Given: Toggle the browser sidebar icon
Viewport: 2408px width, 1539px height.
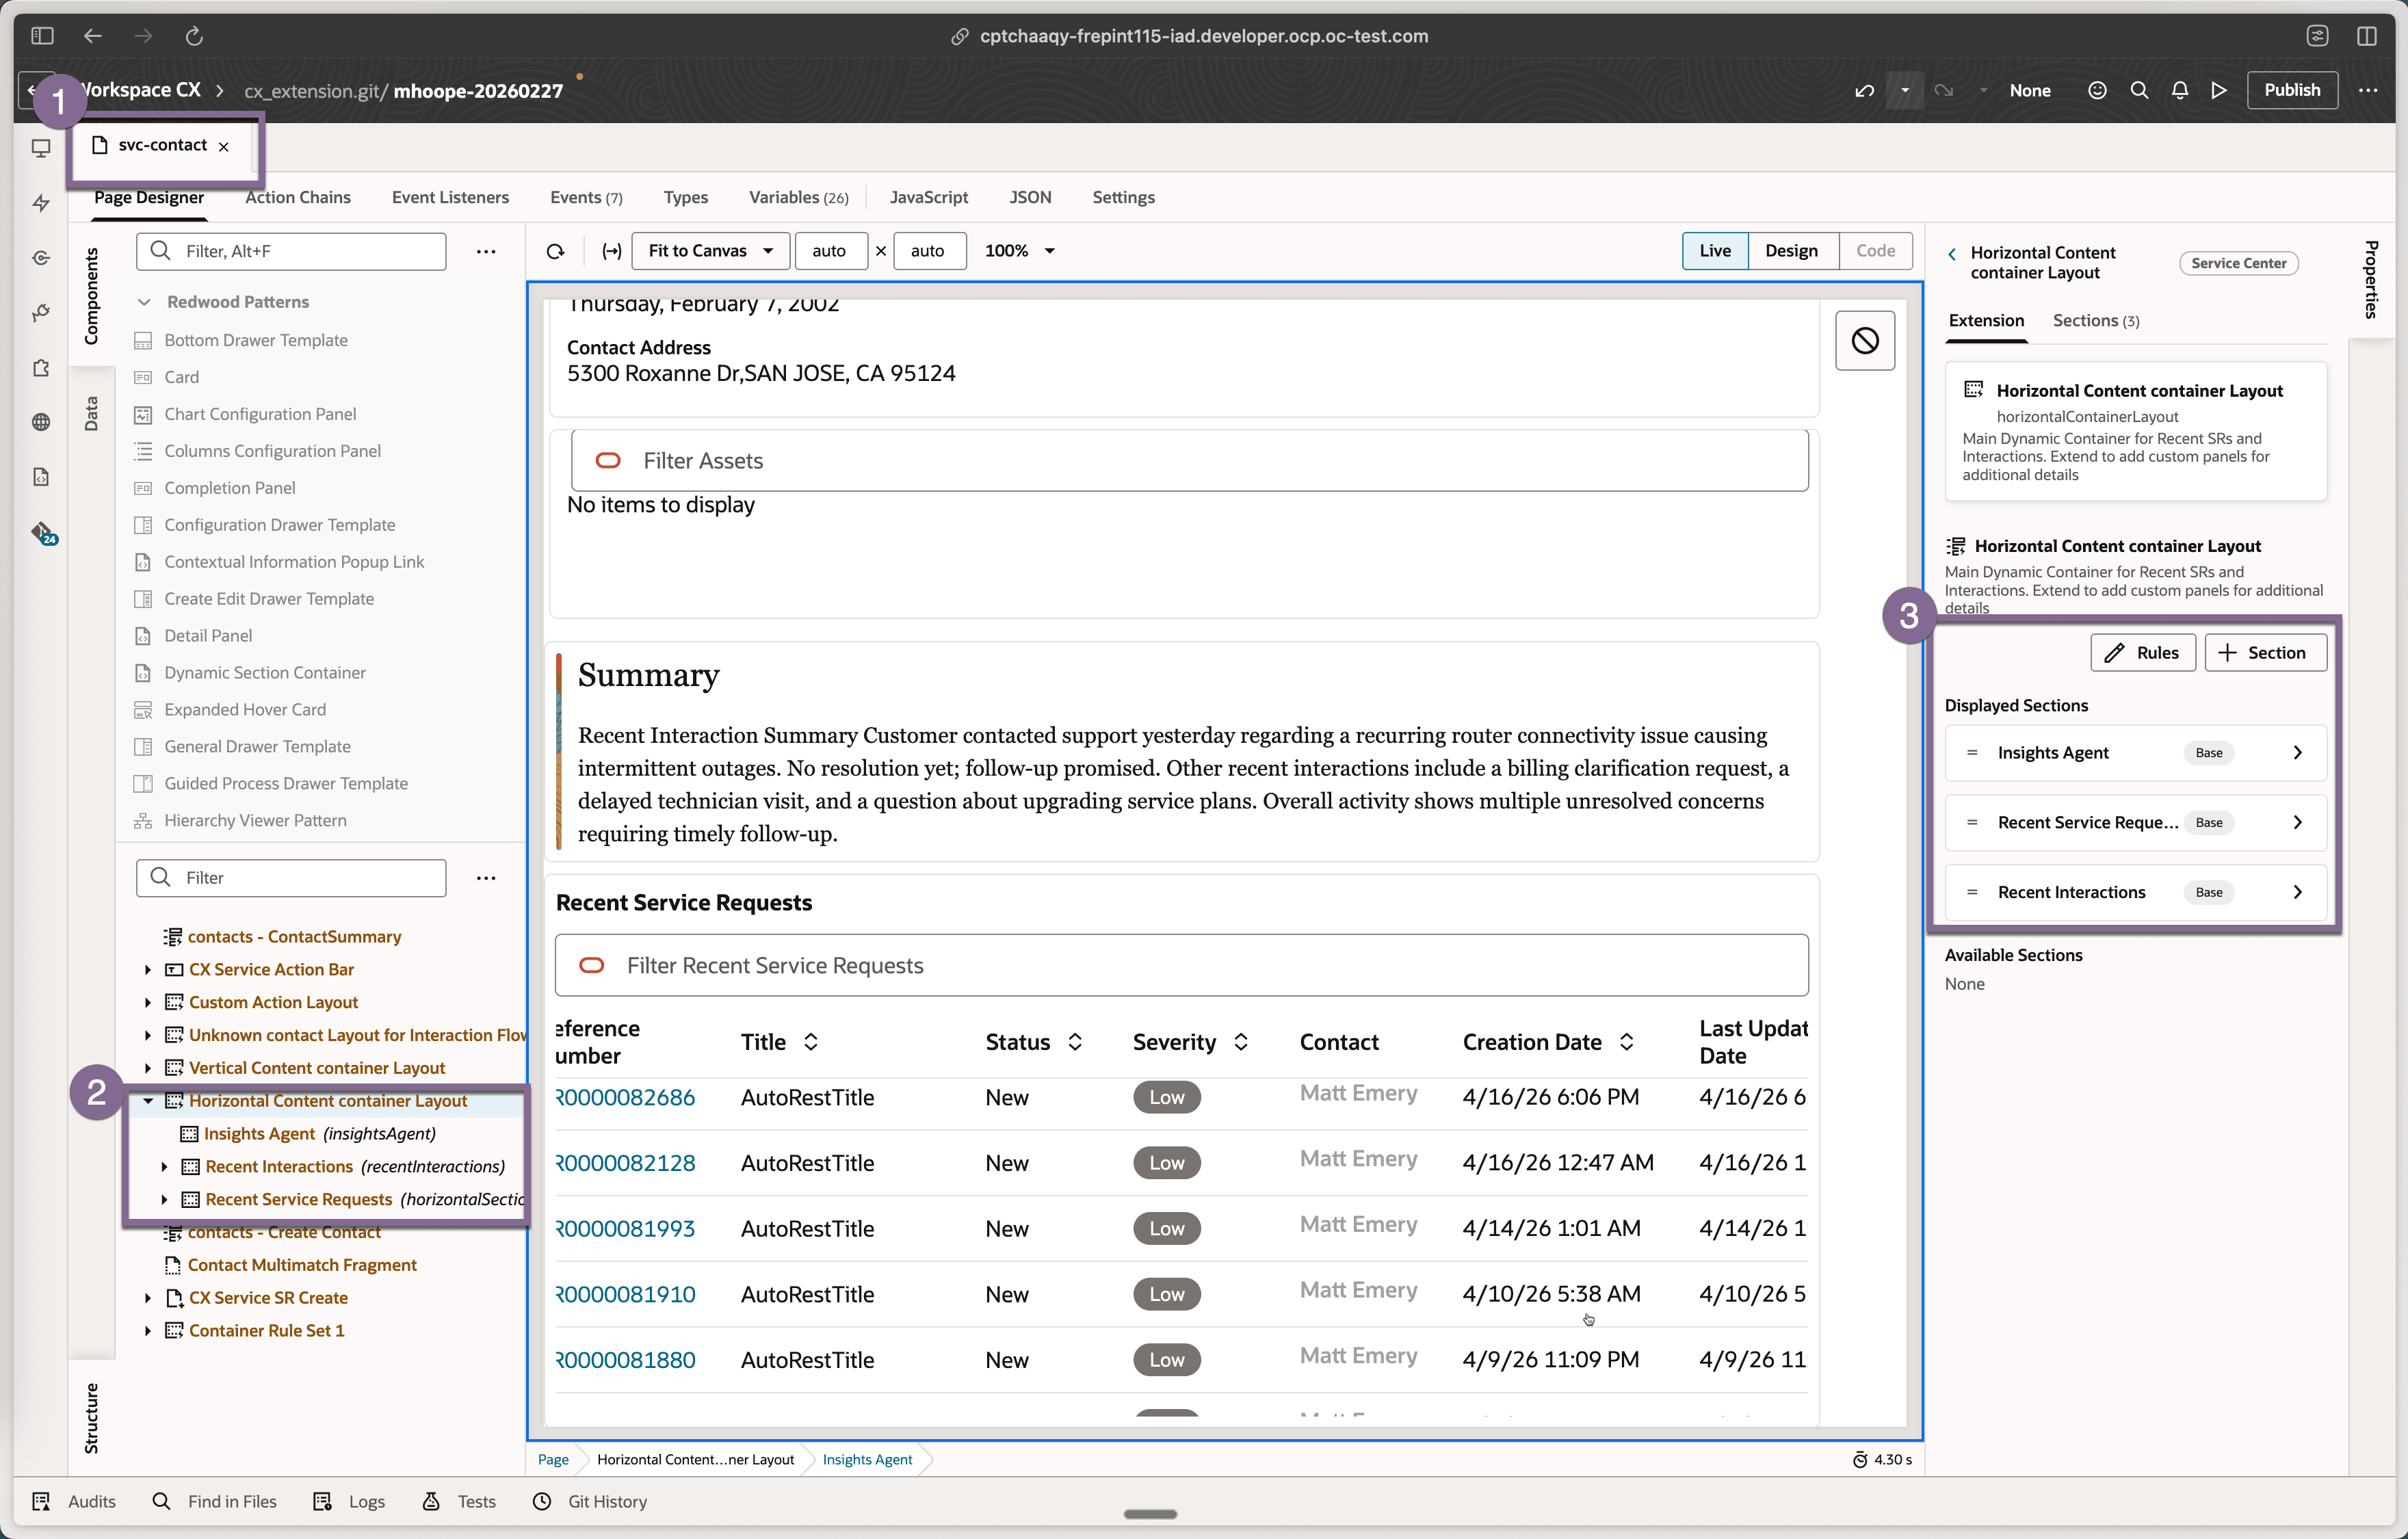Looking at the screenshot, I should (x=42, y=36).
